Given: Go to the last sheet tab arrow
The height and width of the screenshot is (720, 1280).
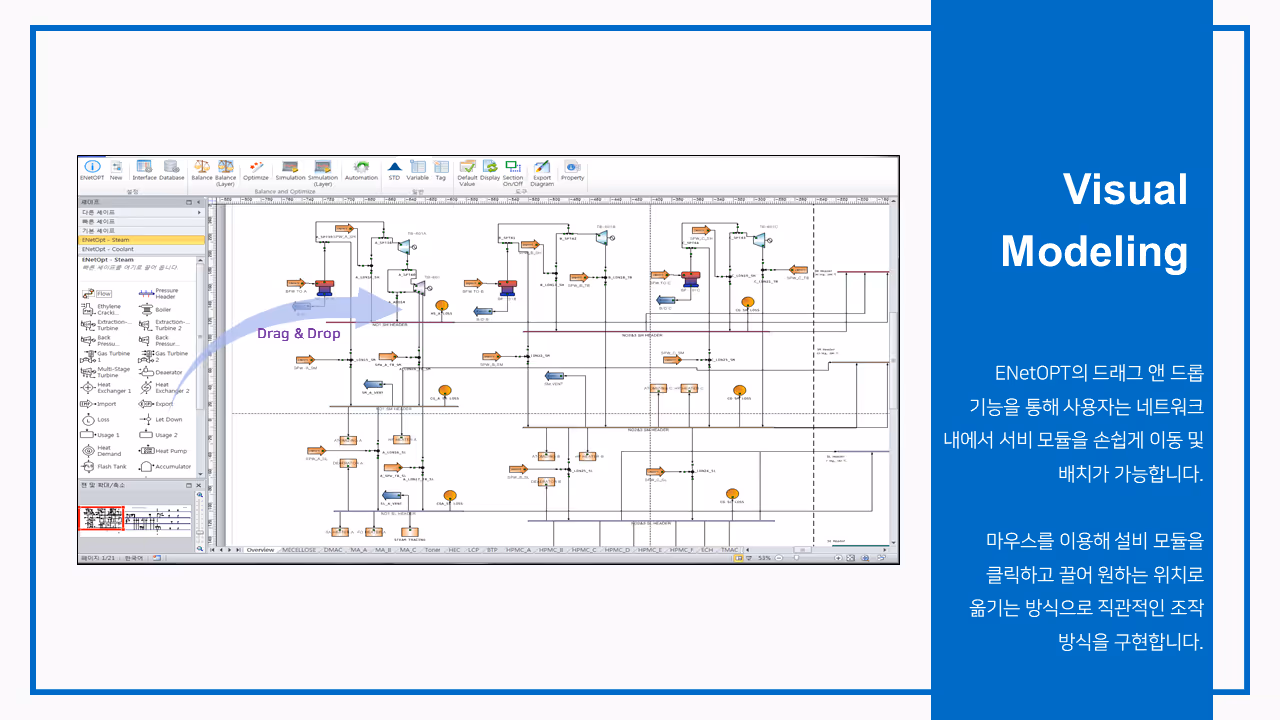Looking at the screenshot, I should click(239, 550).
